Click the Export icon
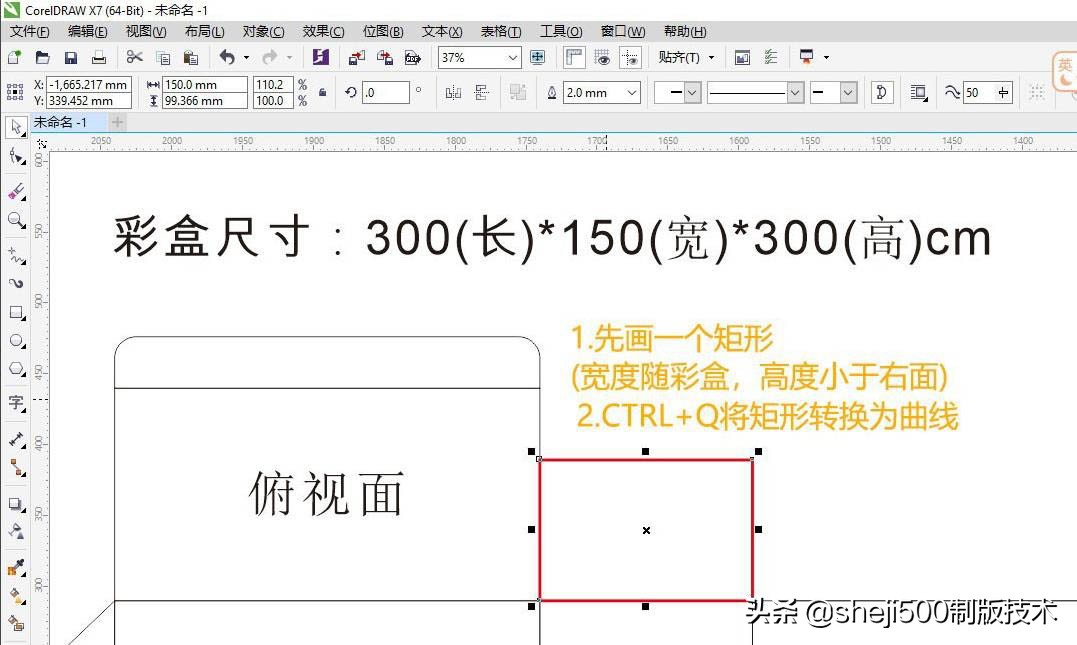The image size is (1077, 645). (385, 58)
